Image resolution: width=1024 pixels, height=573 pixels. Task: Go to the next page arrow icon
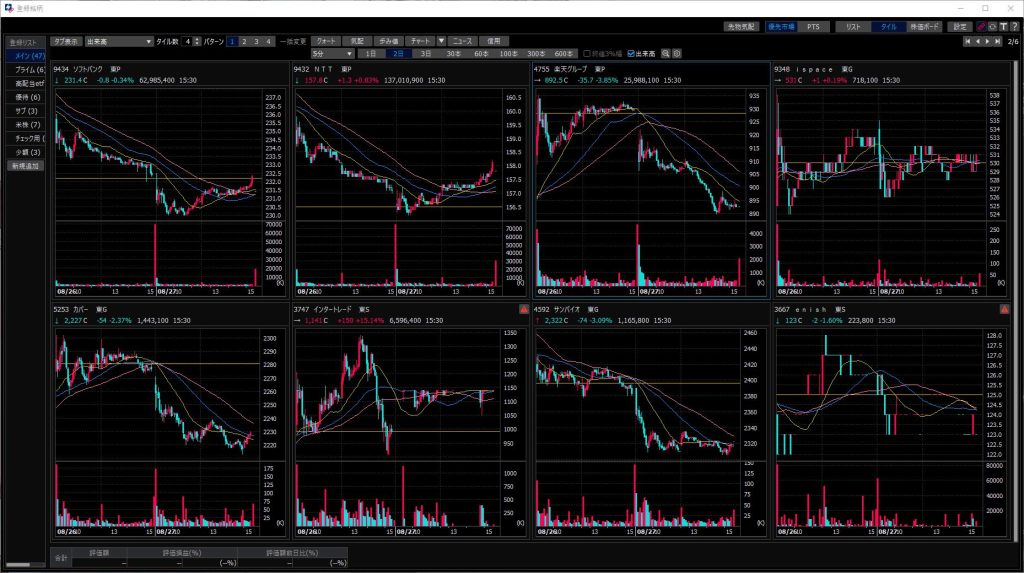click(x=987, y=42)
